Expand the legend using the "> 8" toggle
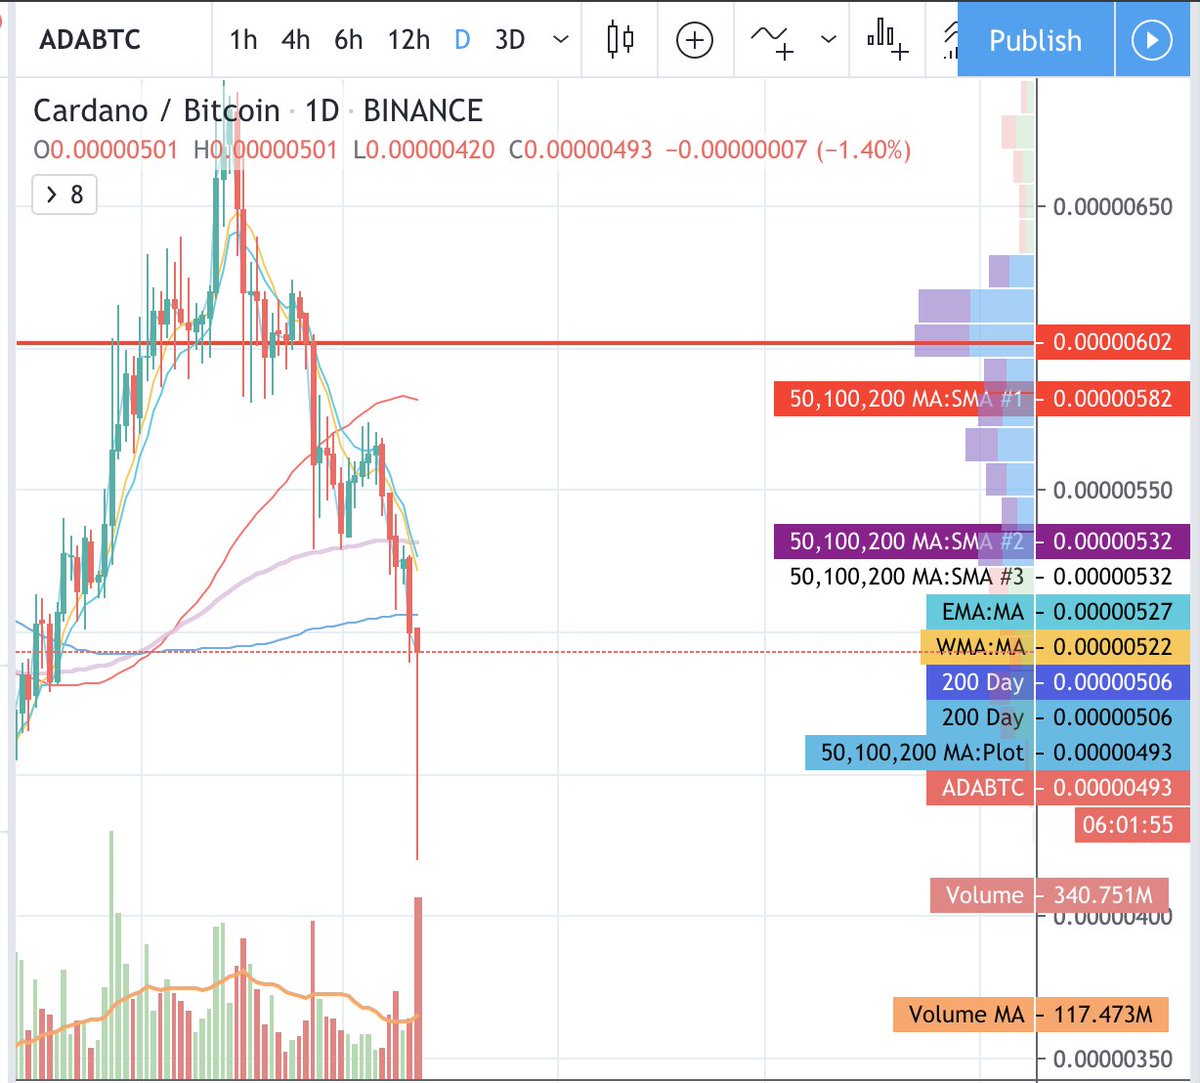1200x1083 pixels. pos(64,196)
